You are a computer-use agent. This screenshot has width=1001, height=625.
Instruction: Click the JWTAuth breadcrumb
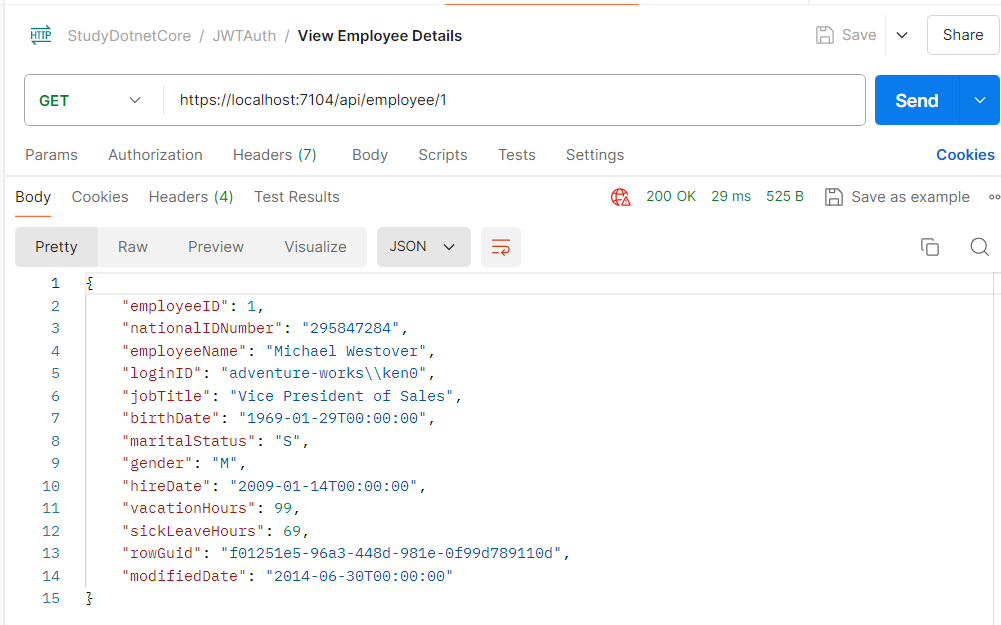coord(244,36)
